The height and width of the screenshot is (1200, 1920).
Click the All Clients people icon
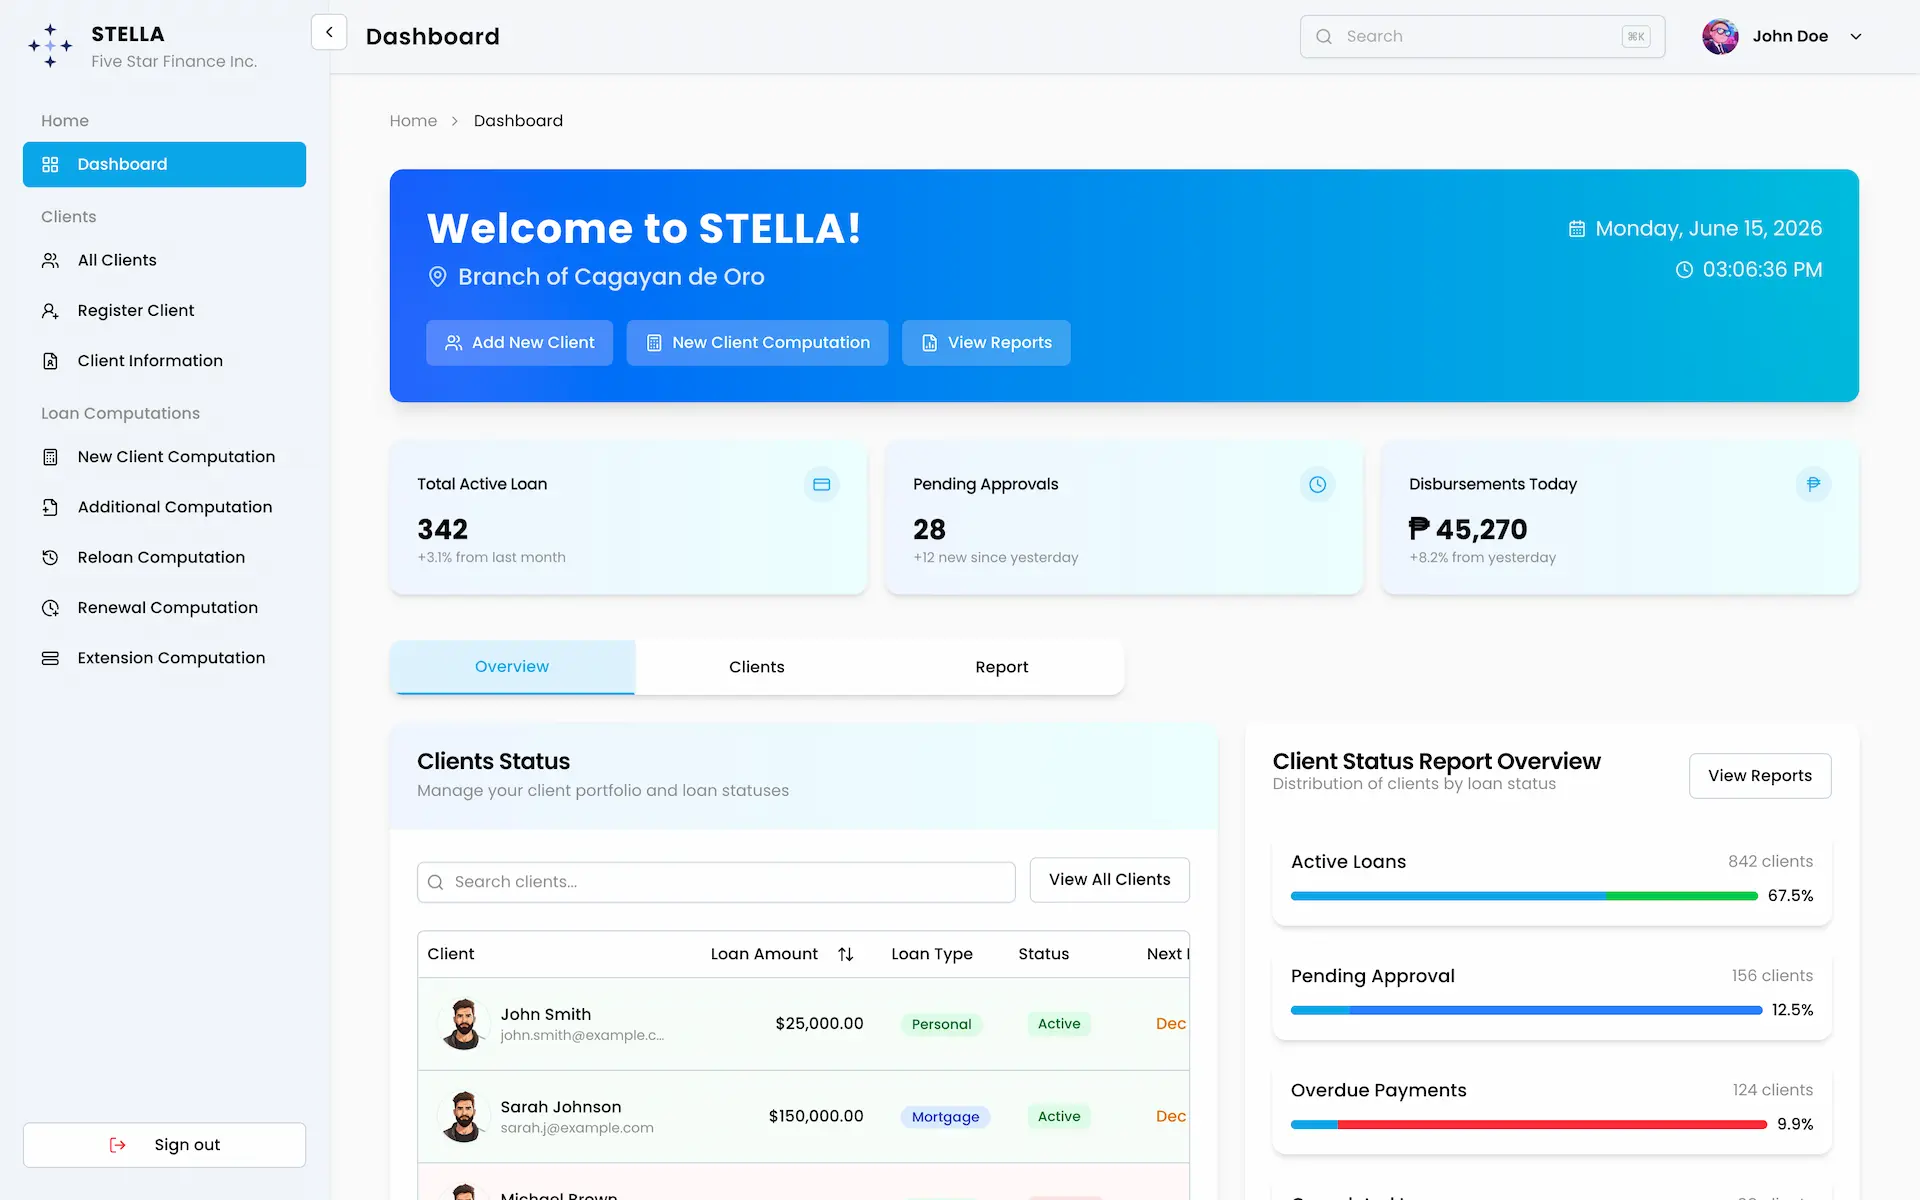pos(50,260)
